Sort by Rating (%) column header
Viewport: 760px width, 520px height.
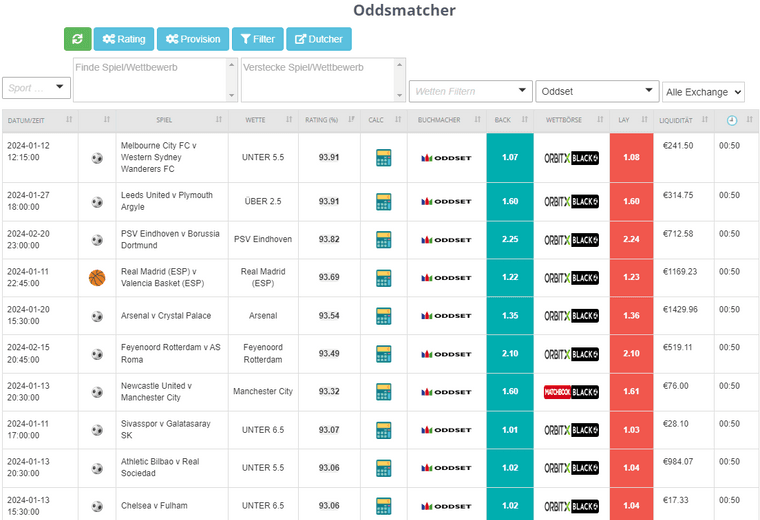(x=329, y=120)
